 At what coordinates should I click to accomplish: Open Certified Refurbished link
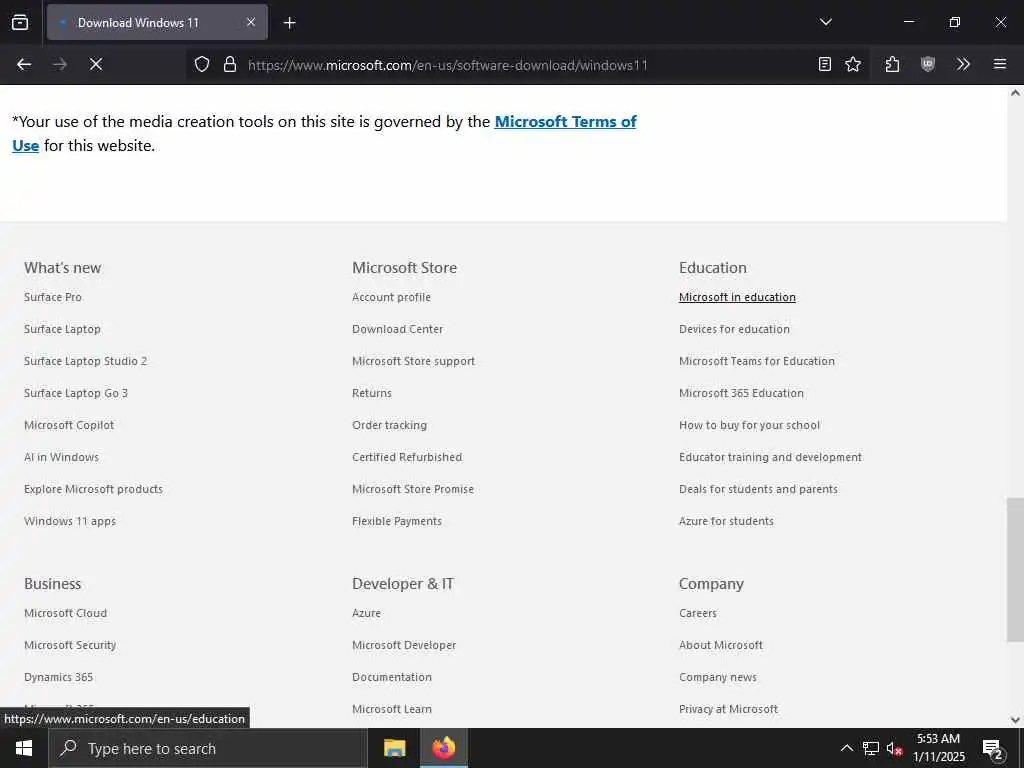click(x=407, y=457)
